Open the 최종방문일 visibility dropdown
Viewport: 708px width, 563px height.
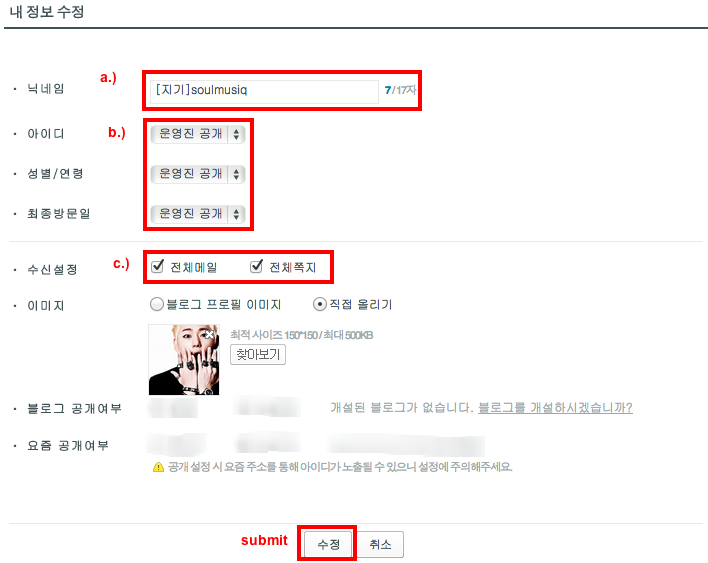pos(198,214)
